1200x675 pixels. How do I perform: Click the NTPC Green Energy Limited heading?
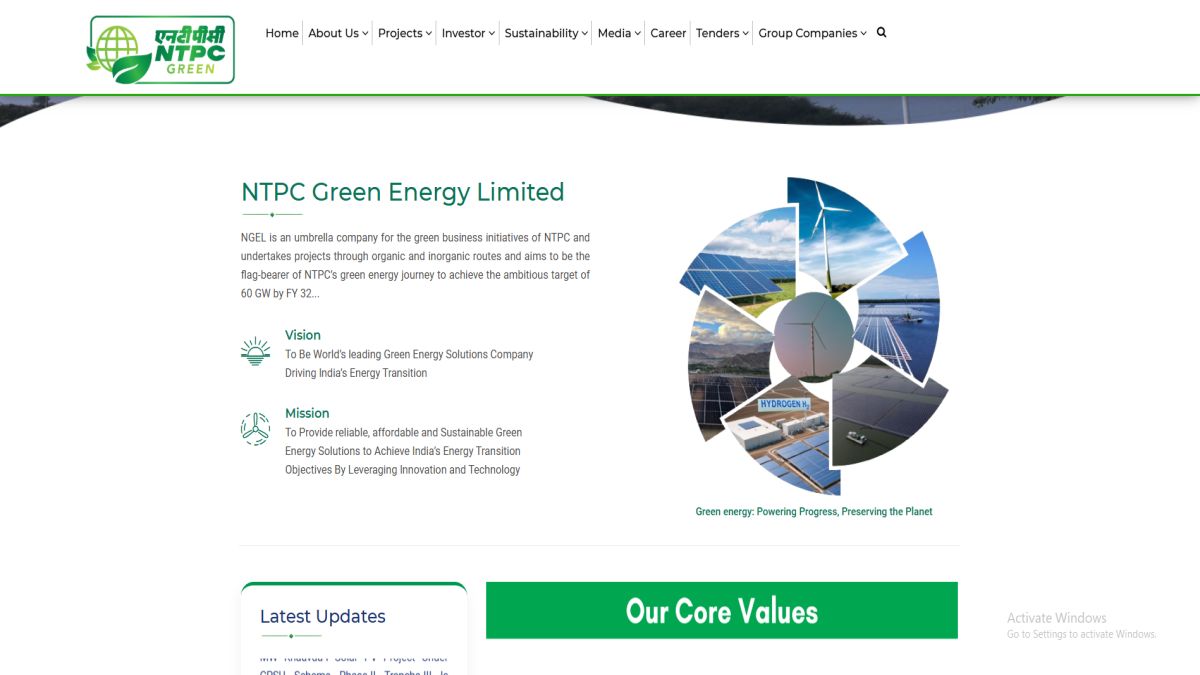(x=402, y=192)
